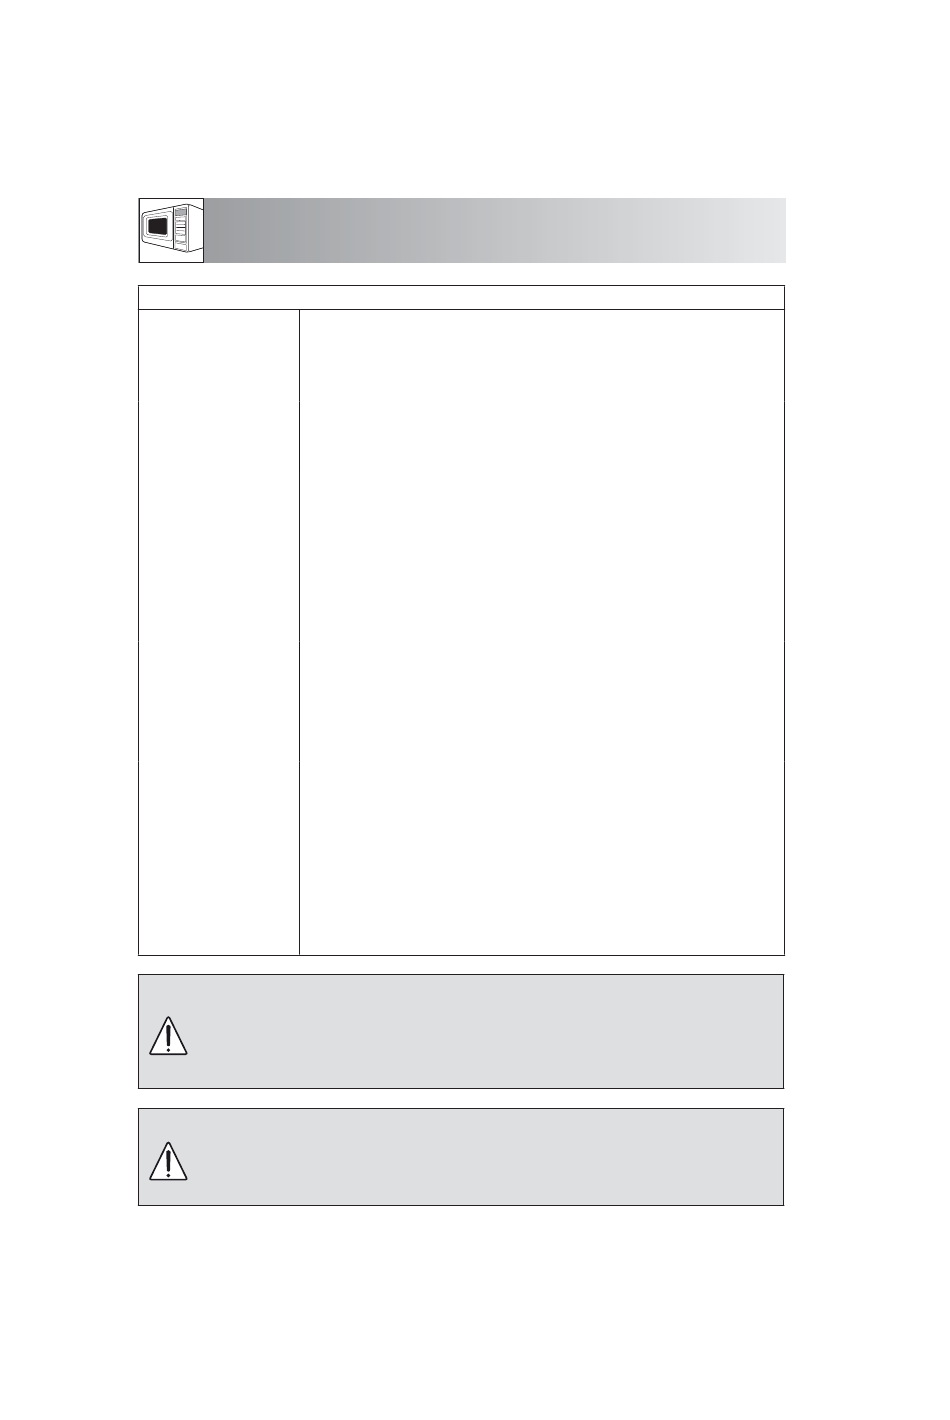Click the second gray warning box
This screenshot has width=950, height=1420.
tap(461, 1156)
